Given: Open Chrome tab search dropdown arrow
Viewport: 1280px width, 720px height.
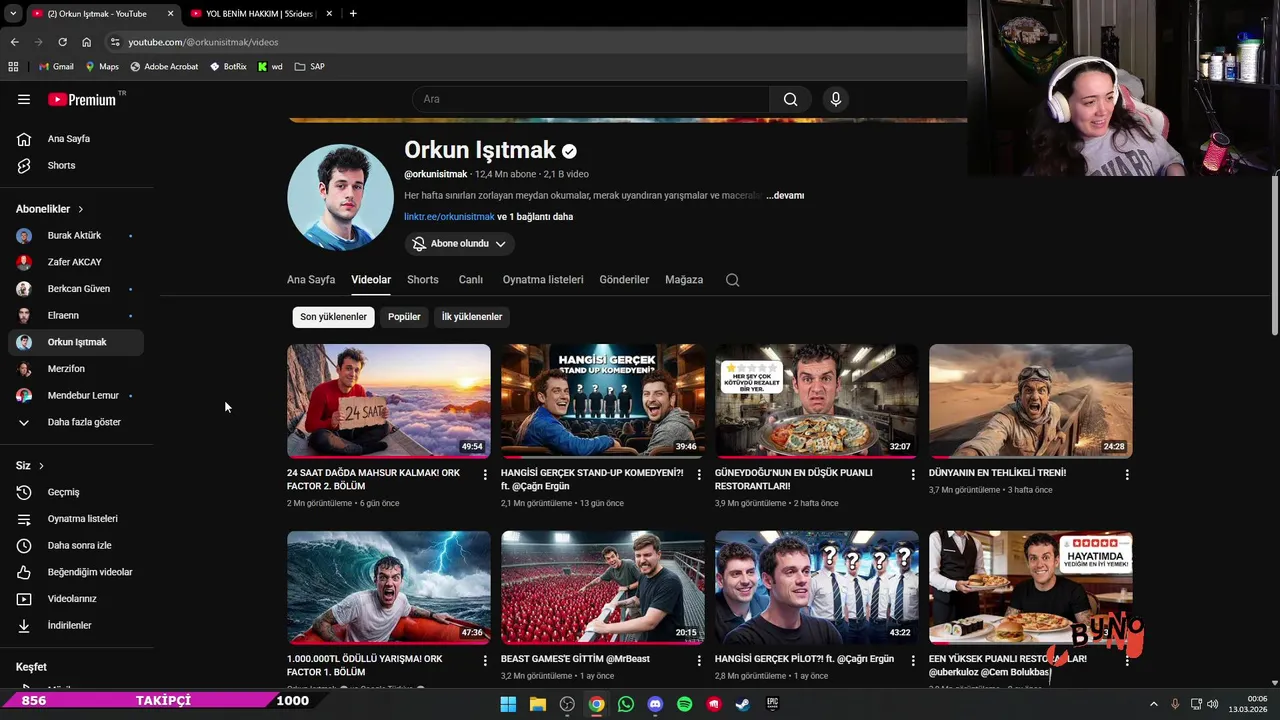Looking at the screenshot, I should point(12,13).
